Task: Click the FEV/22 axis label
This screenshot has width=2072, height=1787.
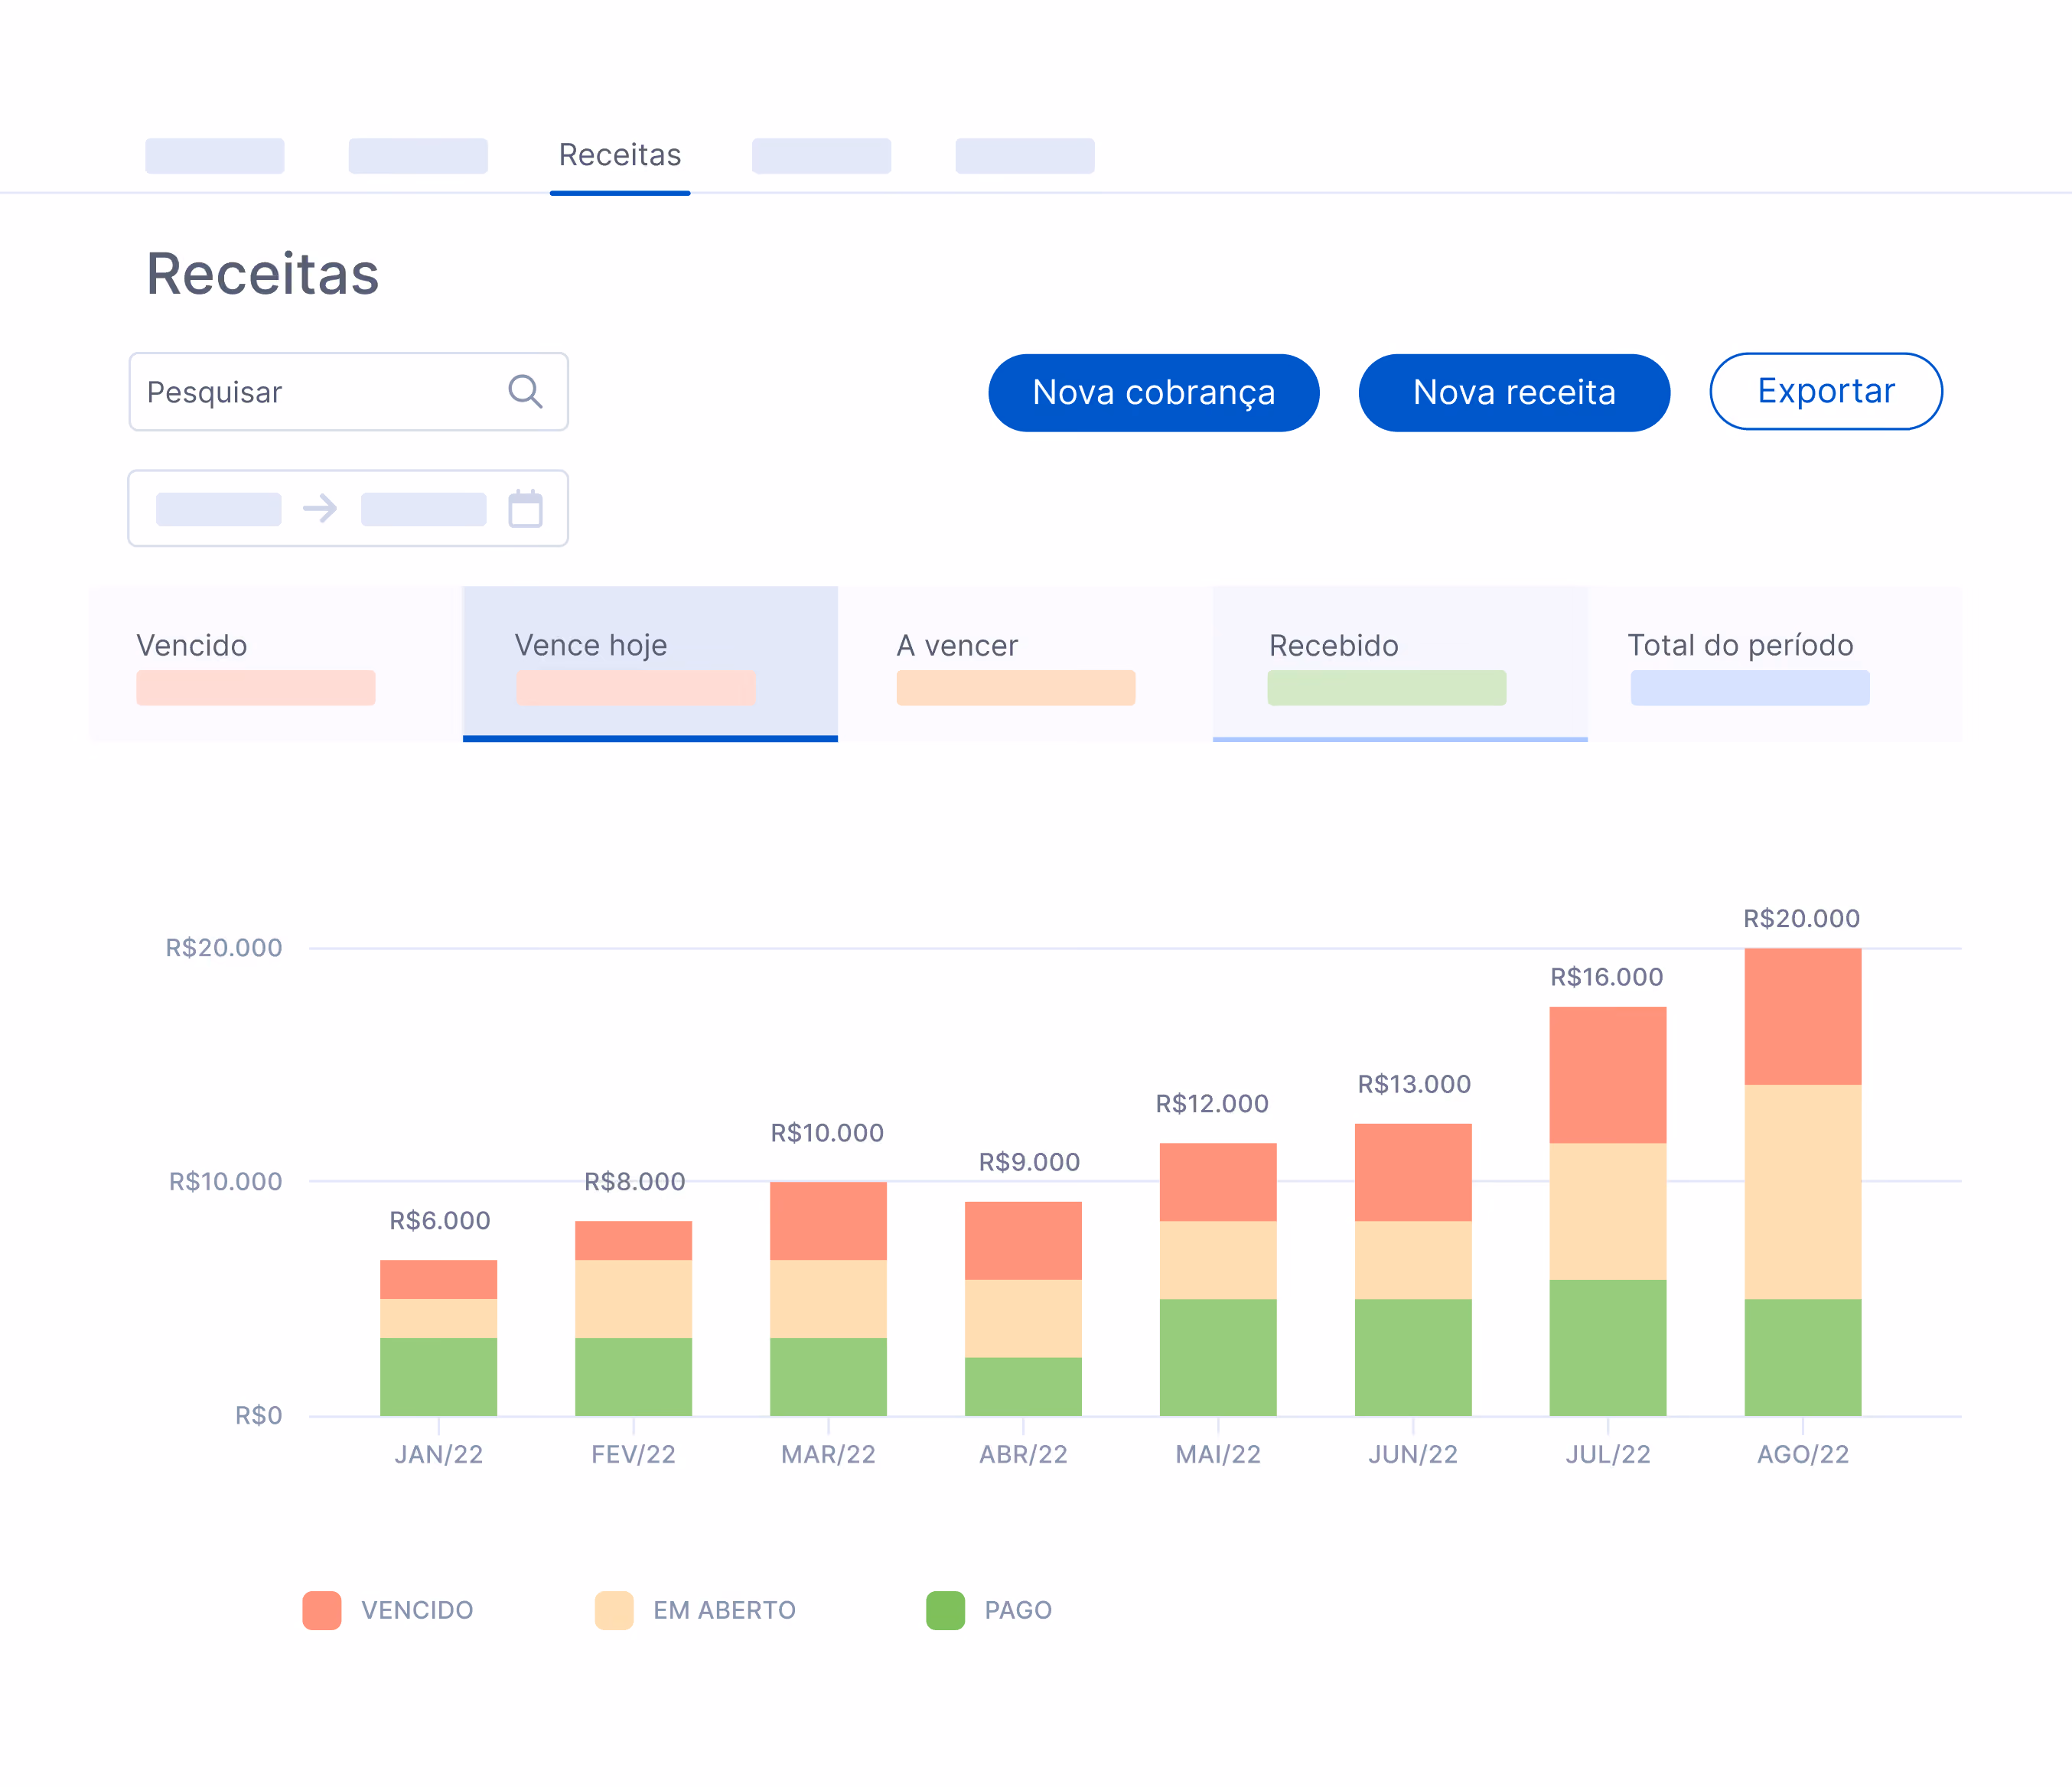Action: click(633, 1454)
